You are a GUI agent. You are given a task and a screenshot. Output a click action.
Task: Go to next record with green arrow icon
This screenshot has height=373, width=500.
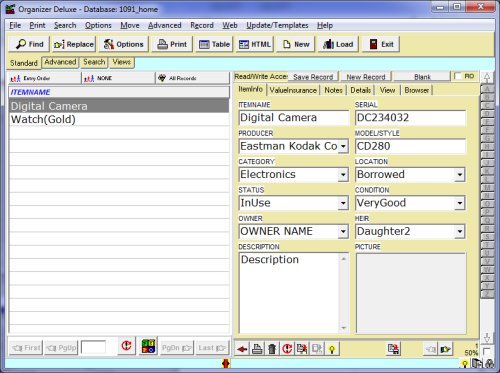pos(446,349)
